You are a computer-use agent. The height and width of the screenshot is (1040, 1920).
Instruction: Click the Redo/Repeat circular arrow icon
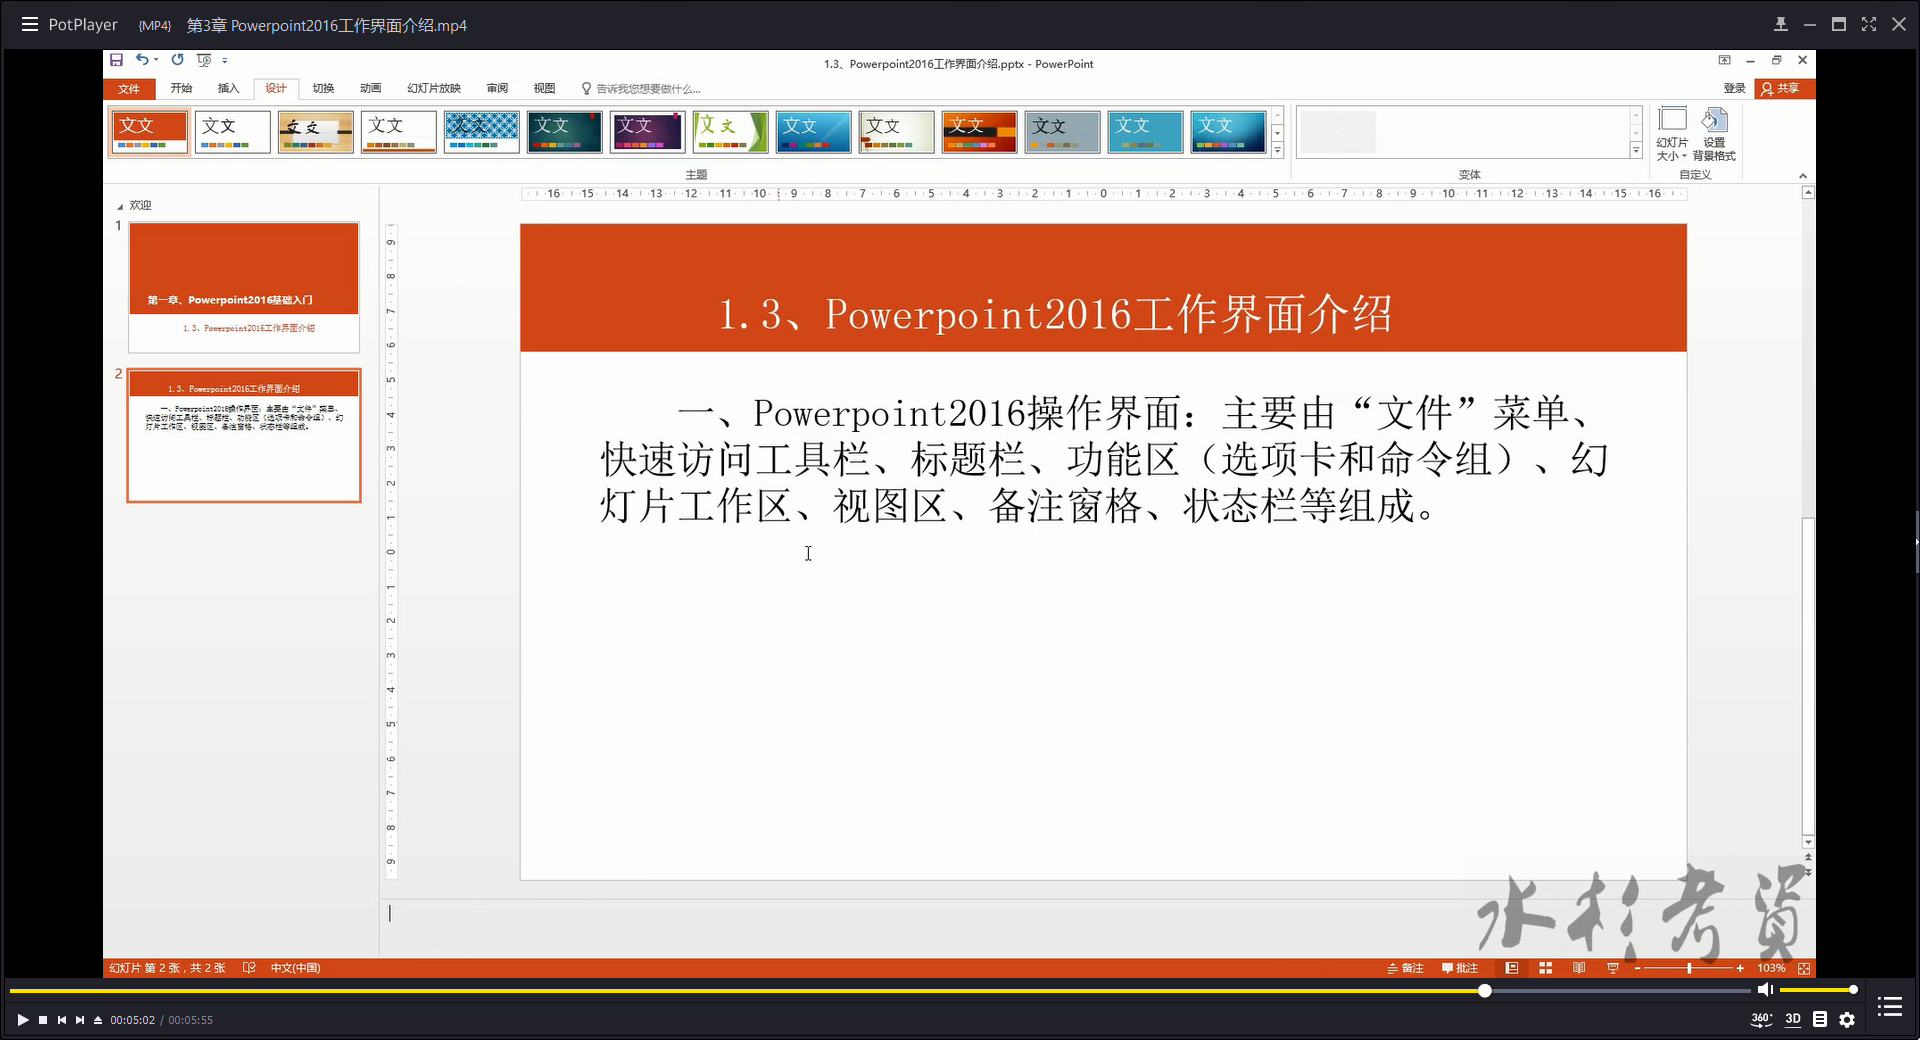coord(177,60)
